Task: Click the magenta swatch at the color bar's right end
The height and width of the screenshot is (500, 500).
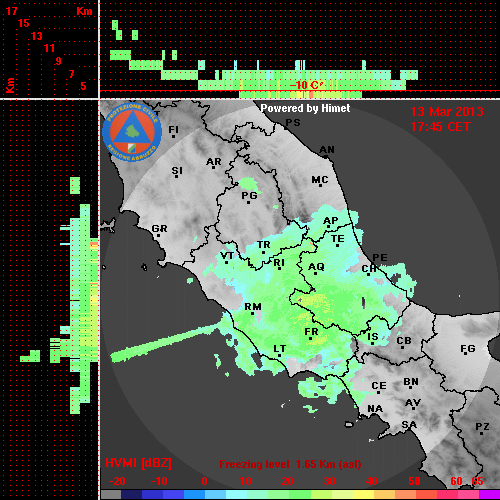Action: [x=489, y=494]
